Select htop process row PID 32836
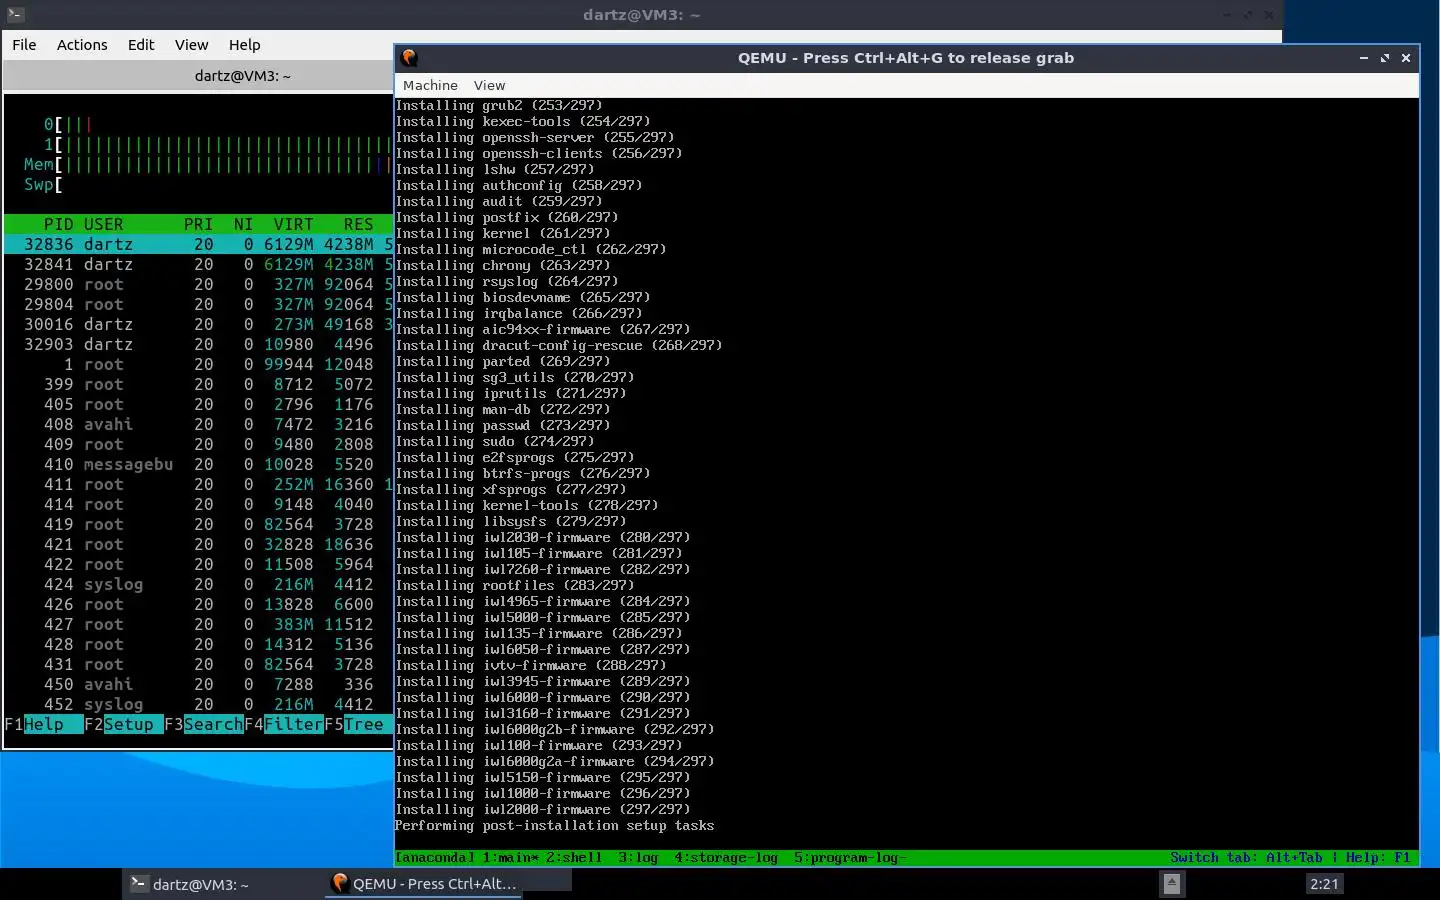 click(199, 244)
